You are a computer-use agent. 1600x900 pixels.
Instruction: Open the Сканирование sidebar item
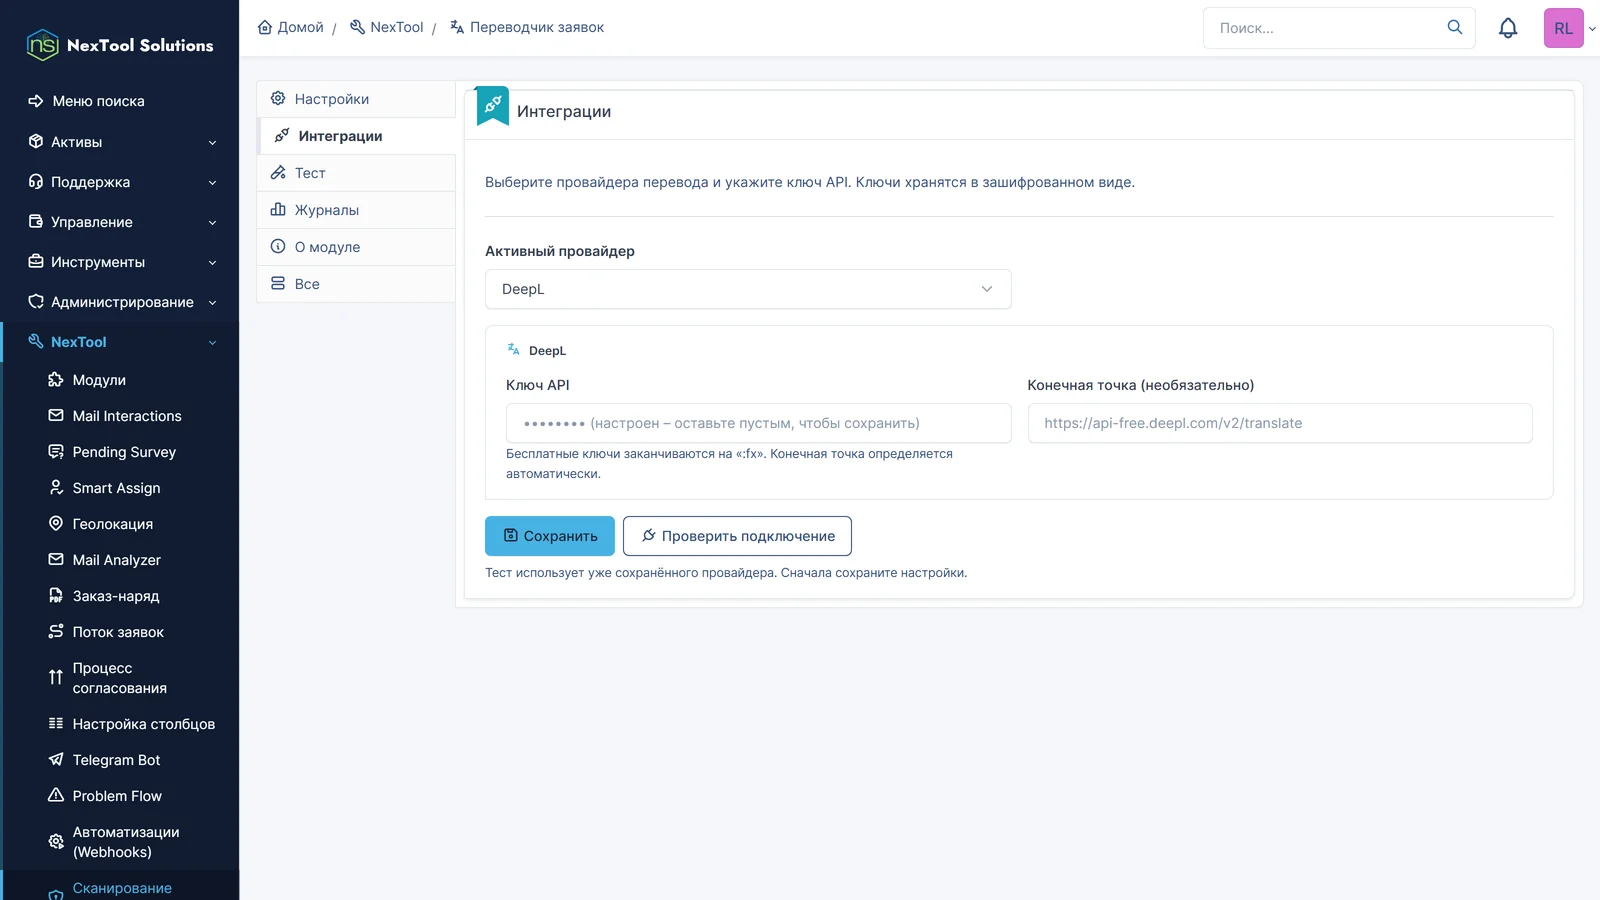(122, 888)
